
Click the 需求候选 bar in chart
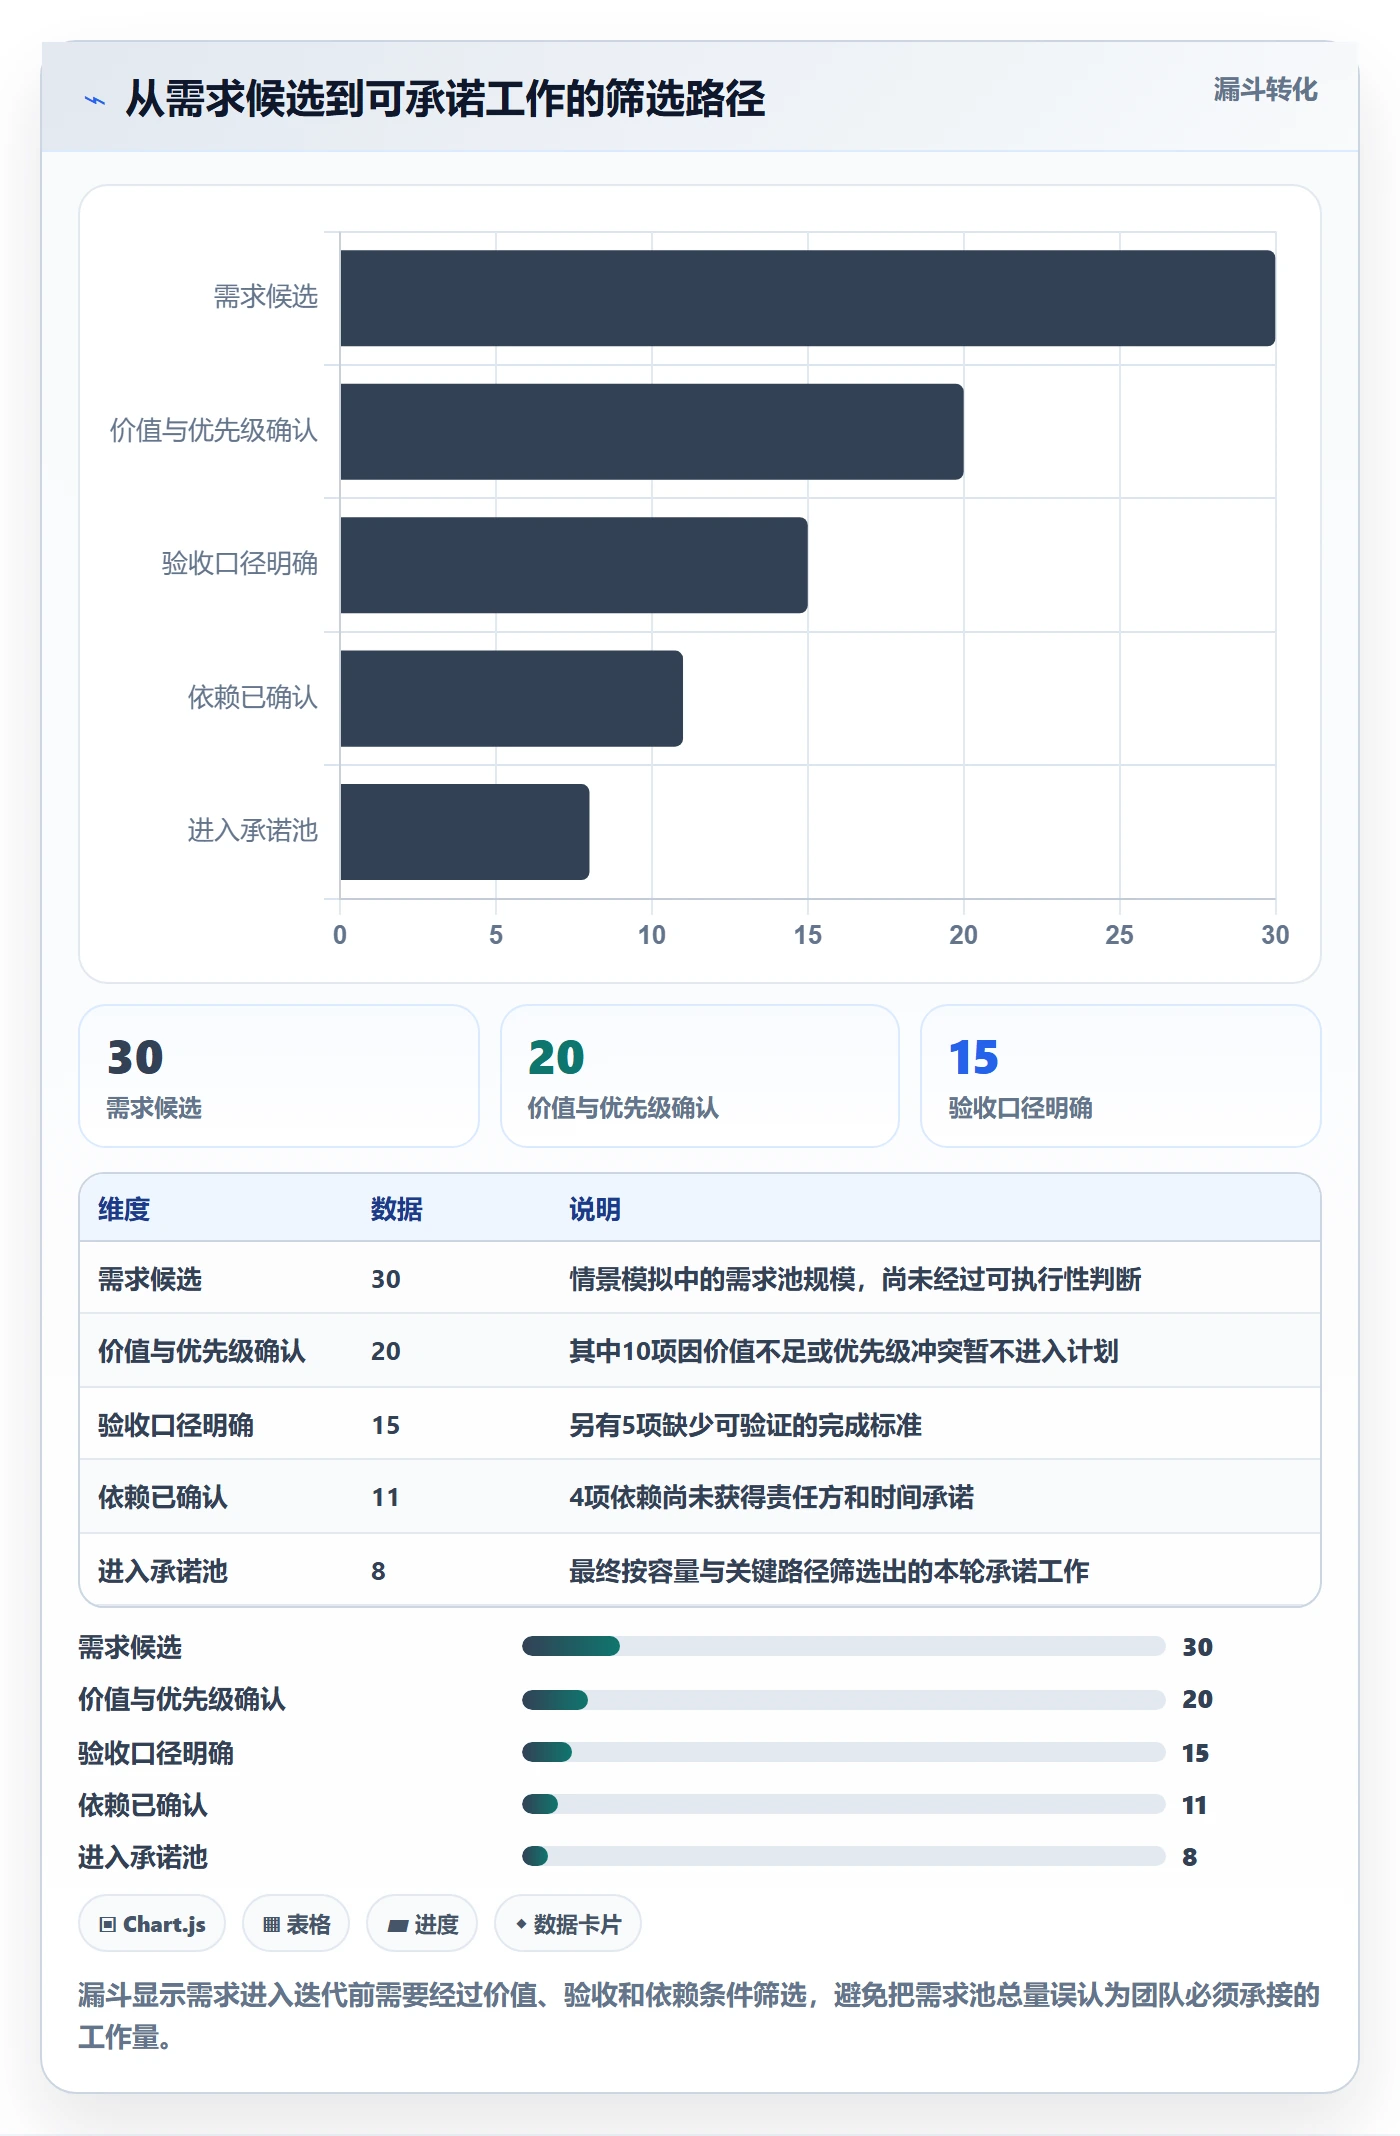tap(807, 298)
